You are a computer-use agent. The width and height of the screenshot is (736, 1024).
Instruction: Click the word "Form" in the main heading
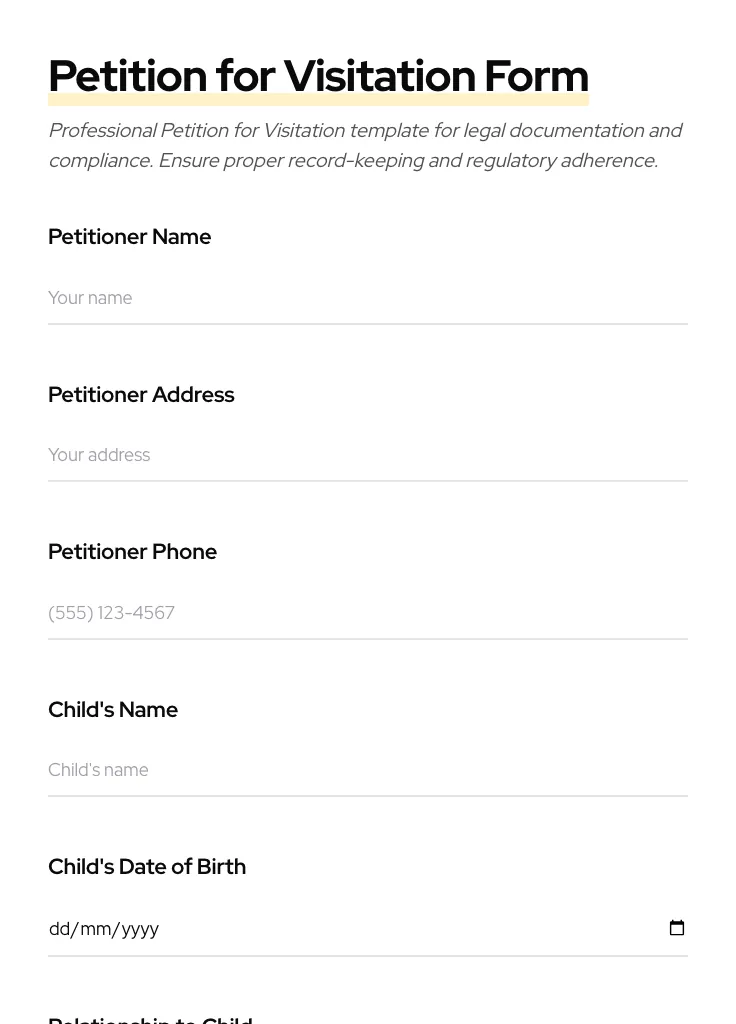pyautogui.click(x=536, y=76)
